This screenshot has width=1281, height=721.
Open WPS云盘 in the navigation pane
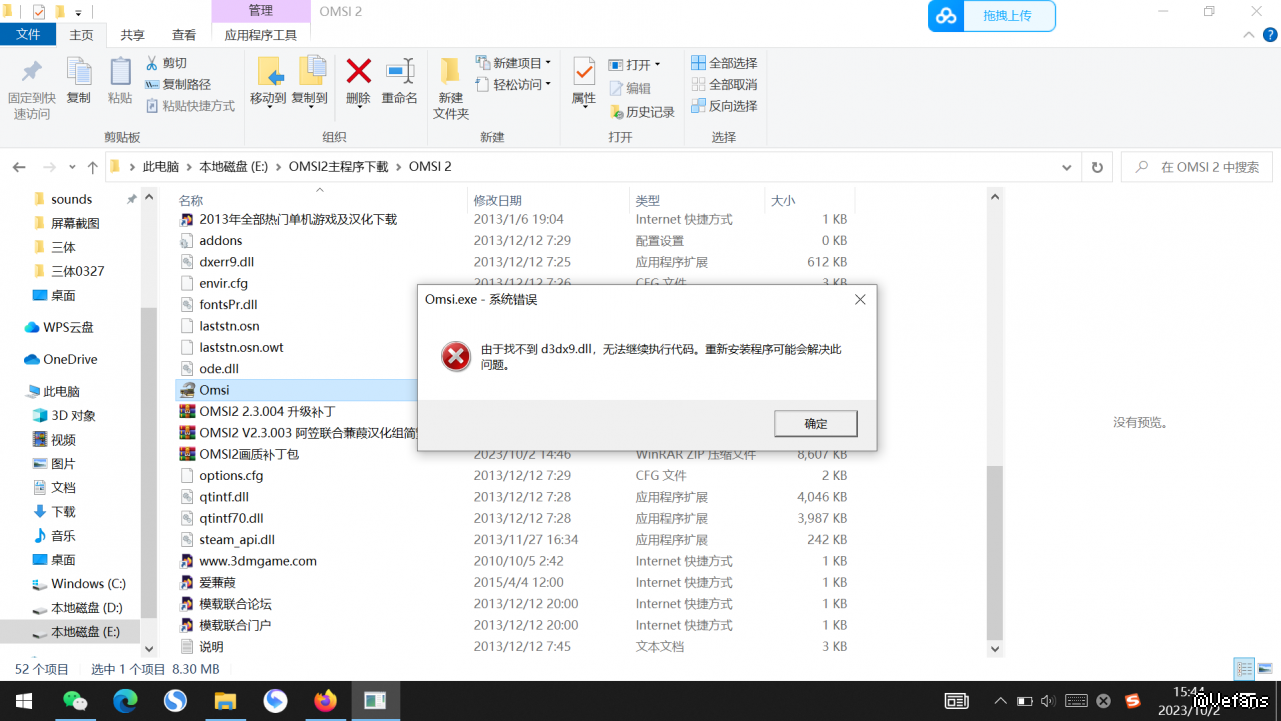pos(68,327)
